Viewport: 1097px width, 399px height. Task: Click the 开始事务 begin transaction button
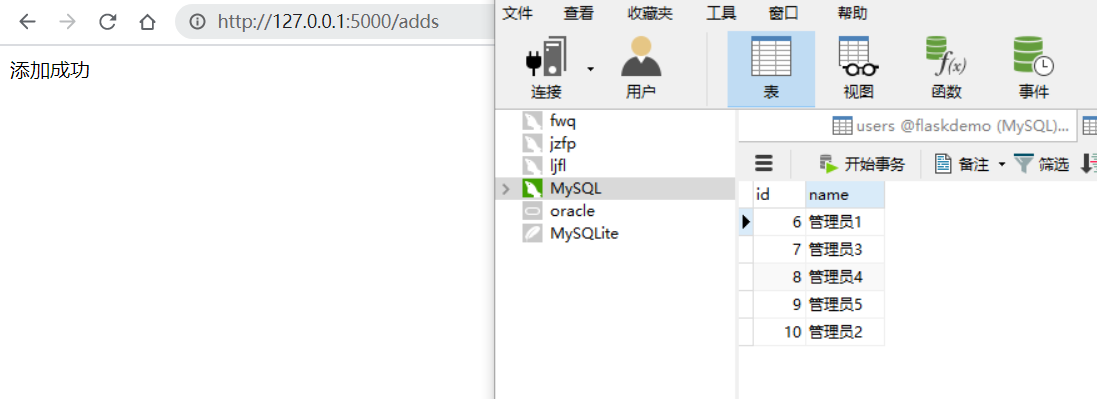(x=863, y=164)
